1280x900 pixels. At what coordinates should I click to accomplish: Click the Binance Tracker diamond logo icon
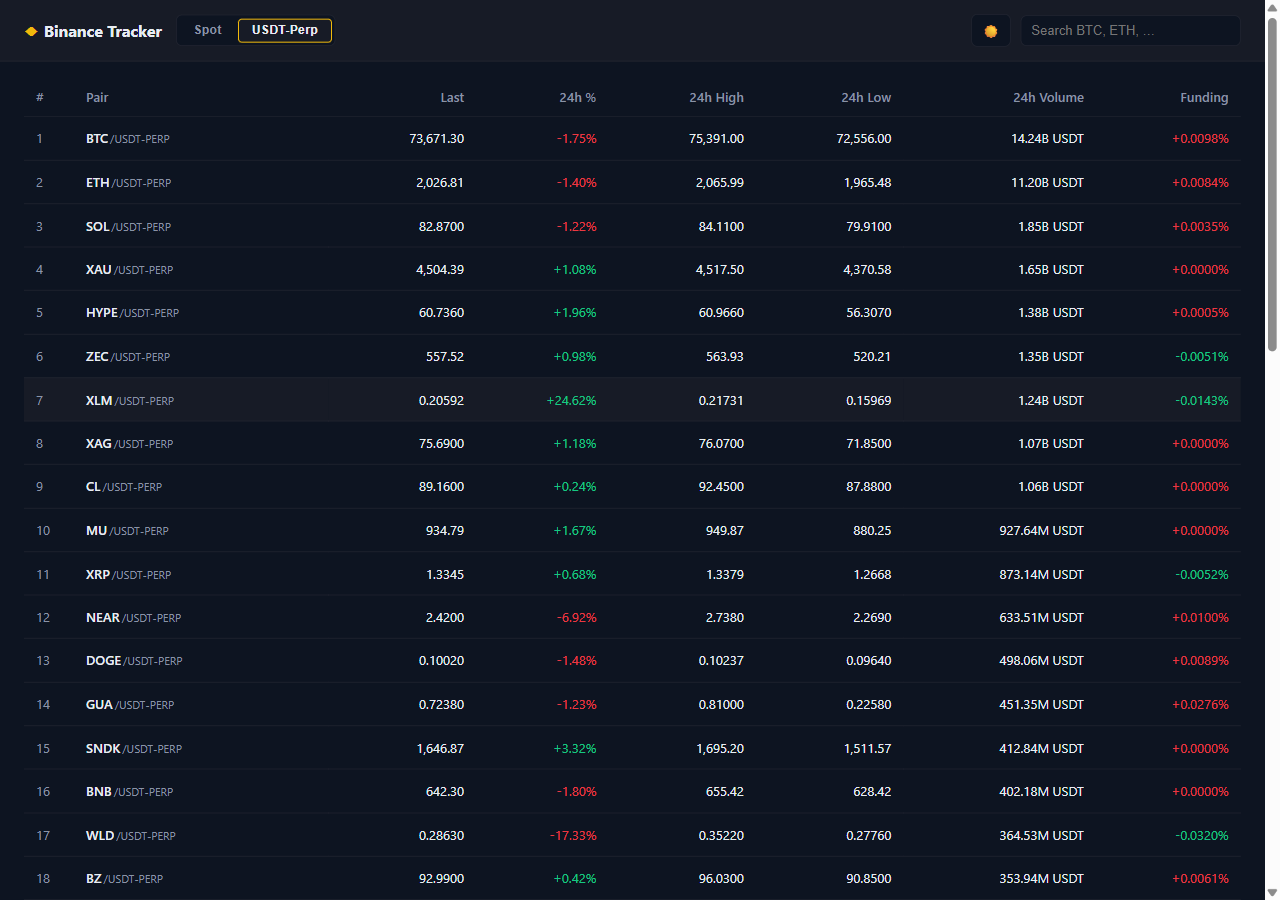[x=31, y=32]
